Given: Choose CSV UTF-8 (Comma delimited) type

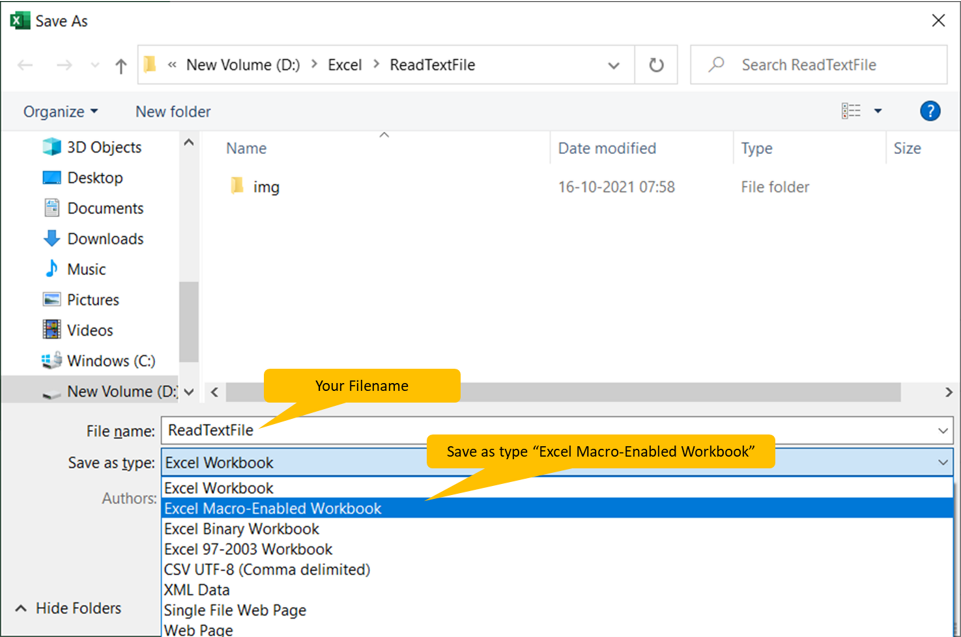Looking at the screenshot, I should coord(557,570).
